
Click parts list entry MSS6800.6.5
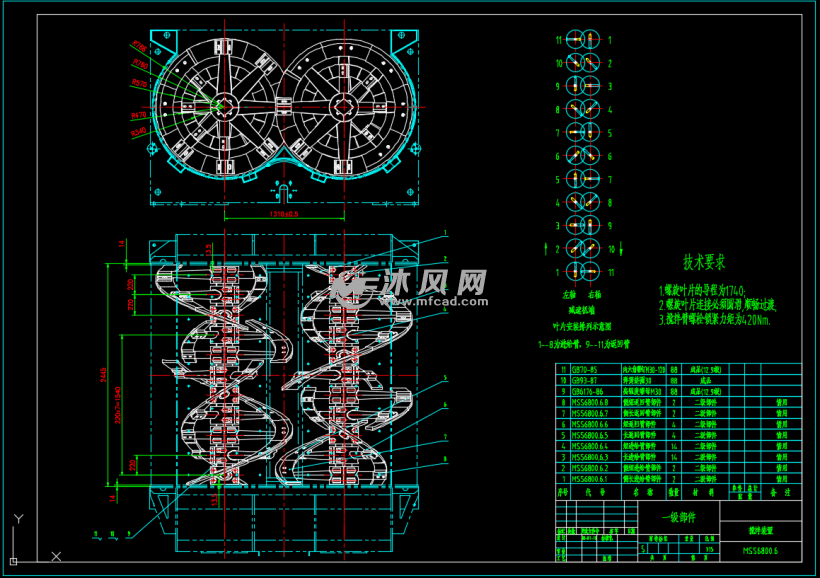pos(588,435)
